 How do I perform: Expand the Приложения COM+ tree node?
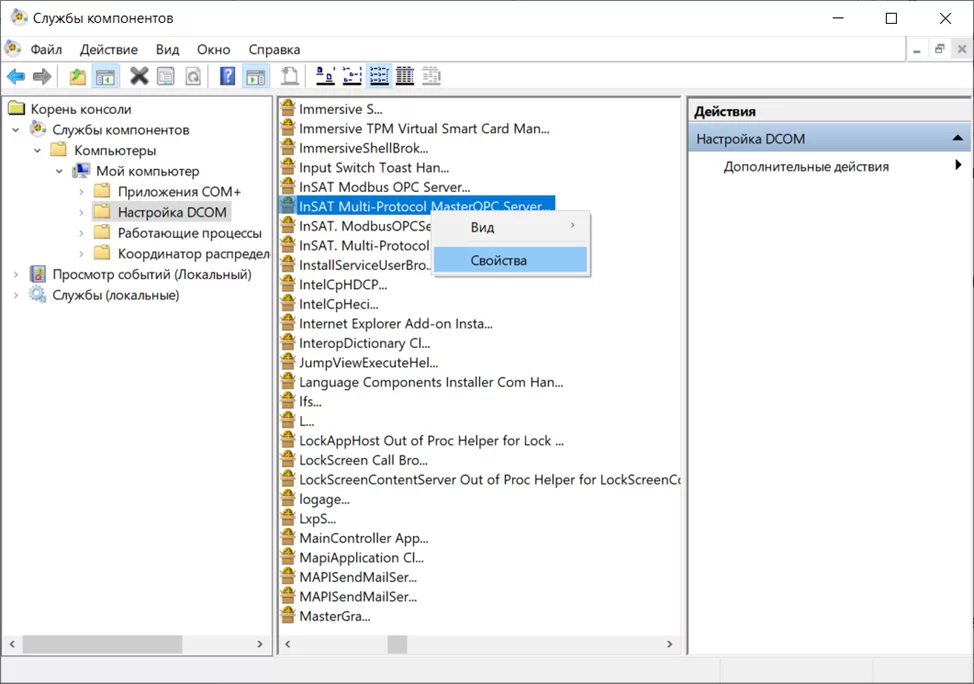(x=81, y=192)
